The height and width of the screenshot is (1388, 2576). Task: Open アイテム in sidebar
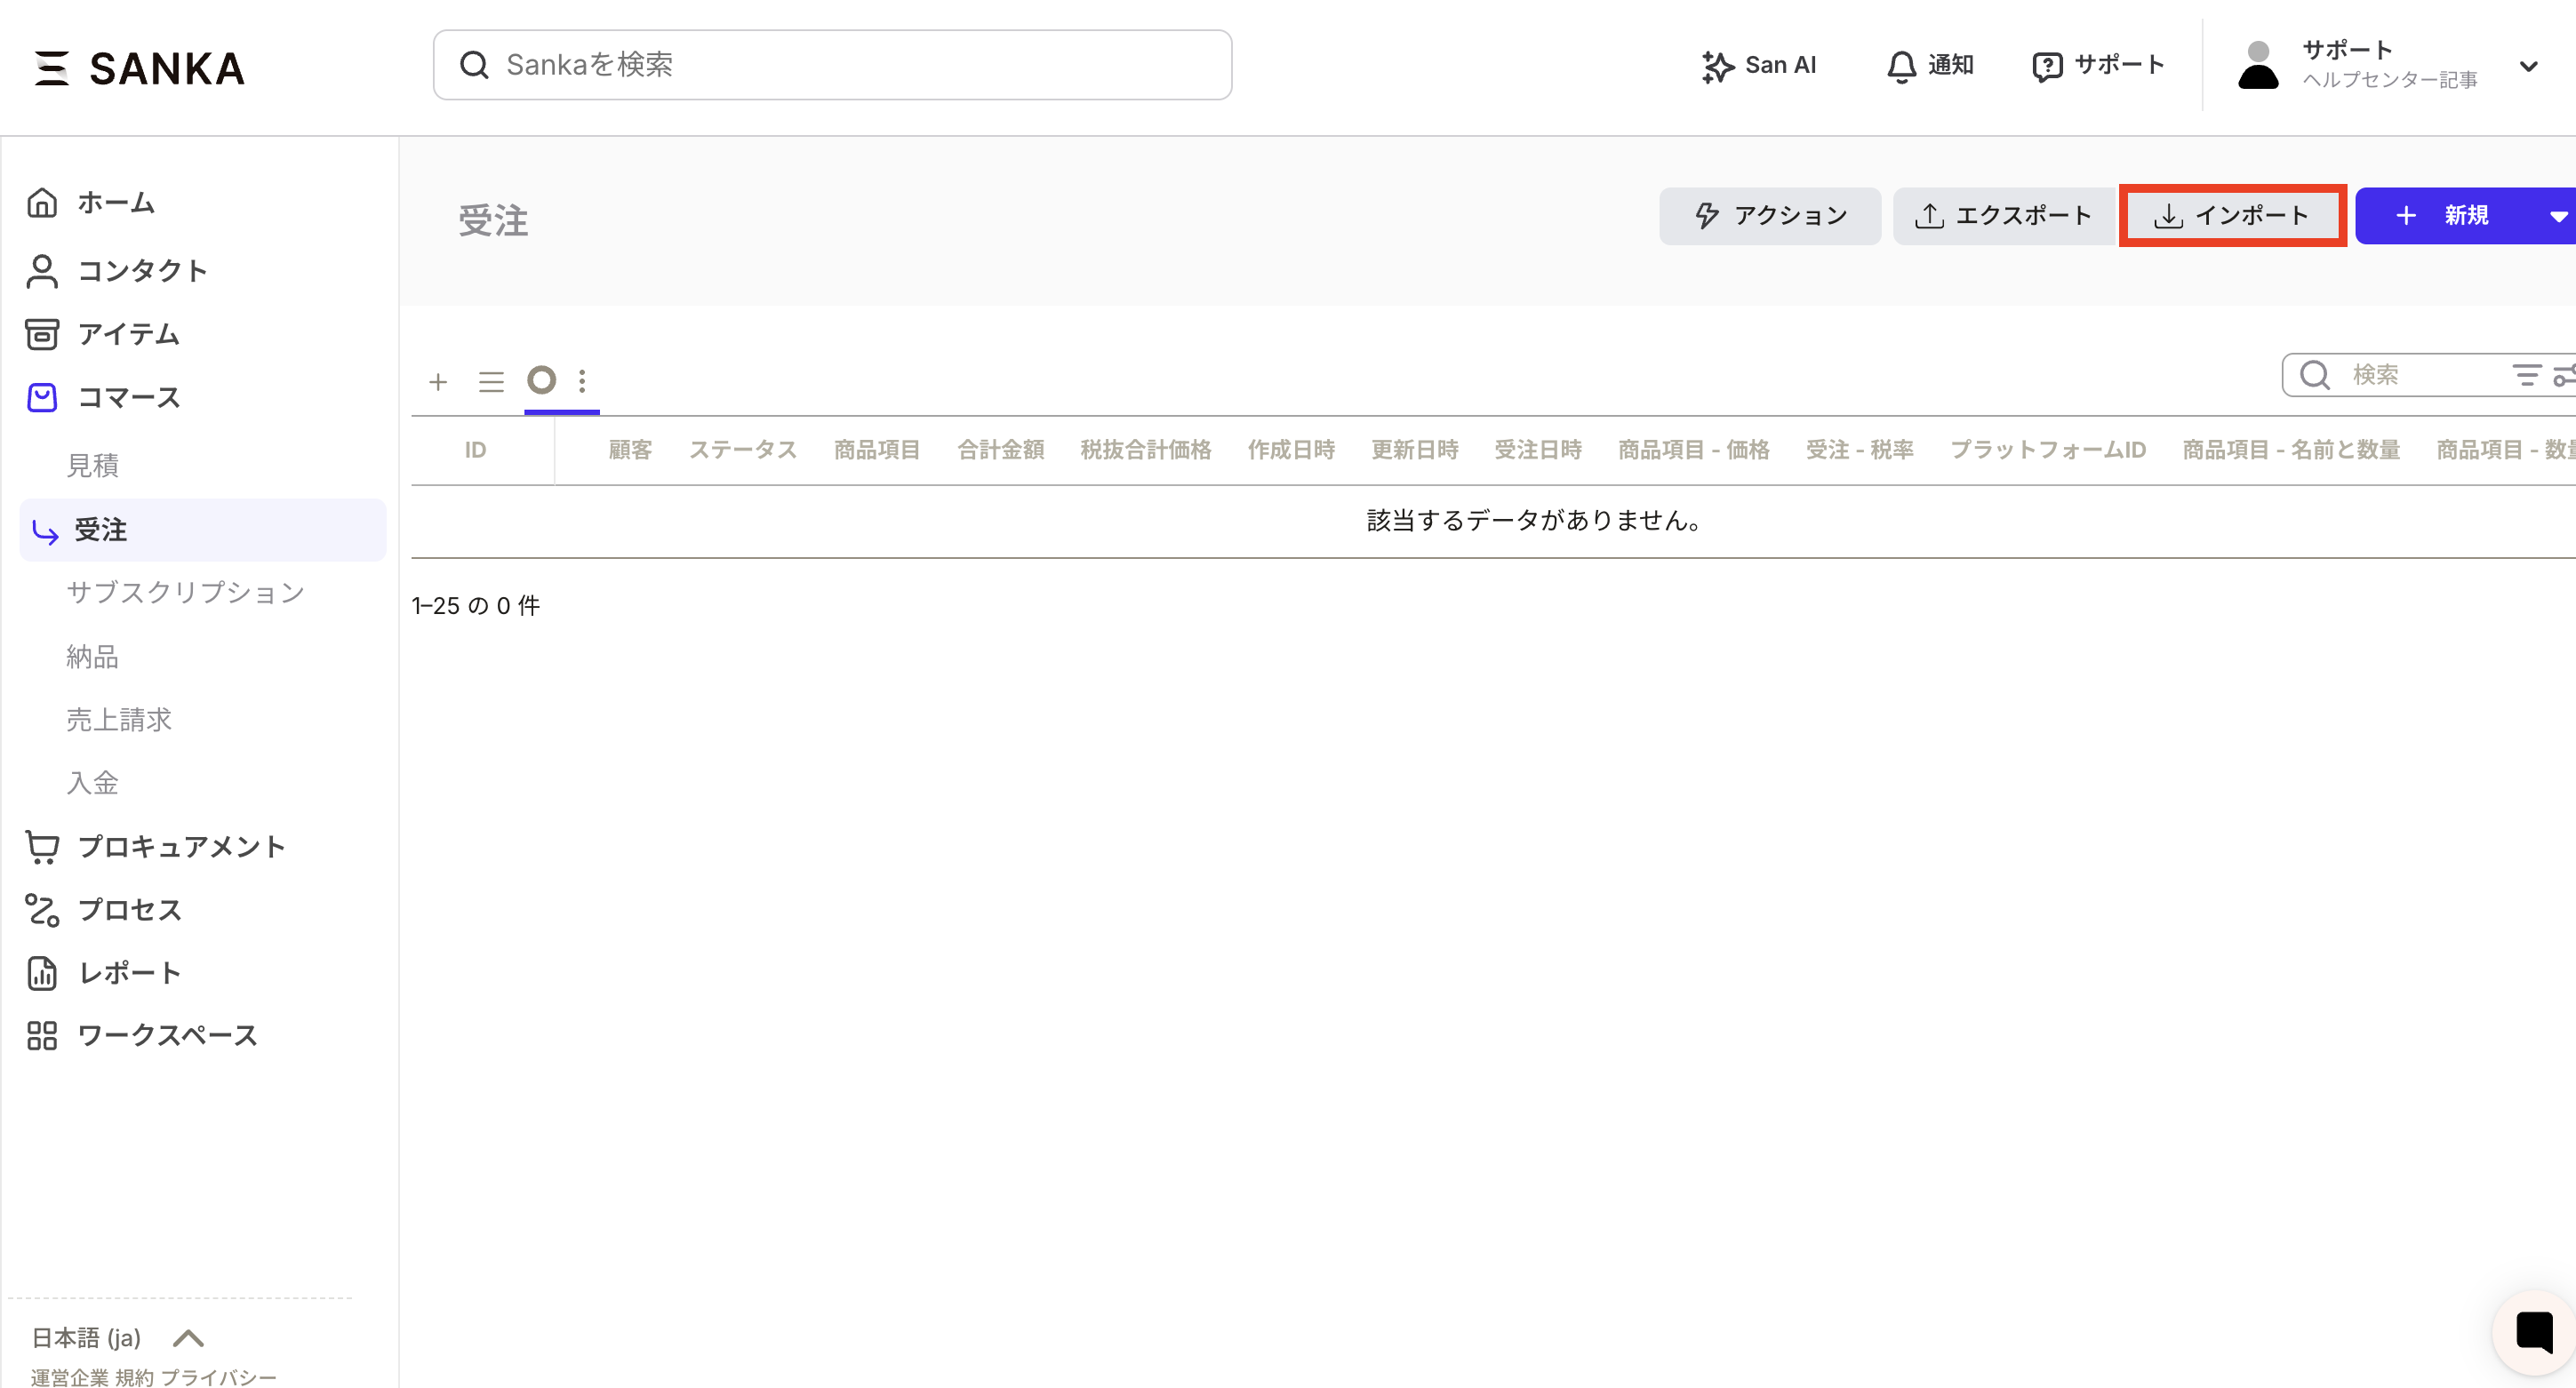click(x=103, y=334)
